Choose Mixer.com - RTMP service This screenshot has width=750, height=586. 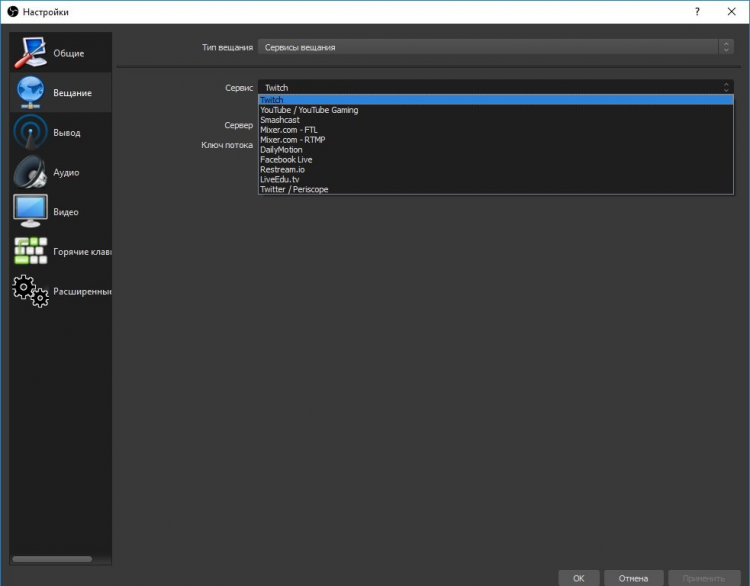click(x=496, y=140)
